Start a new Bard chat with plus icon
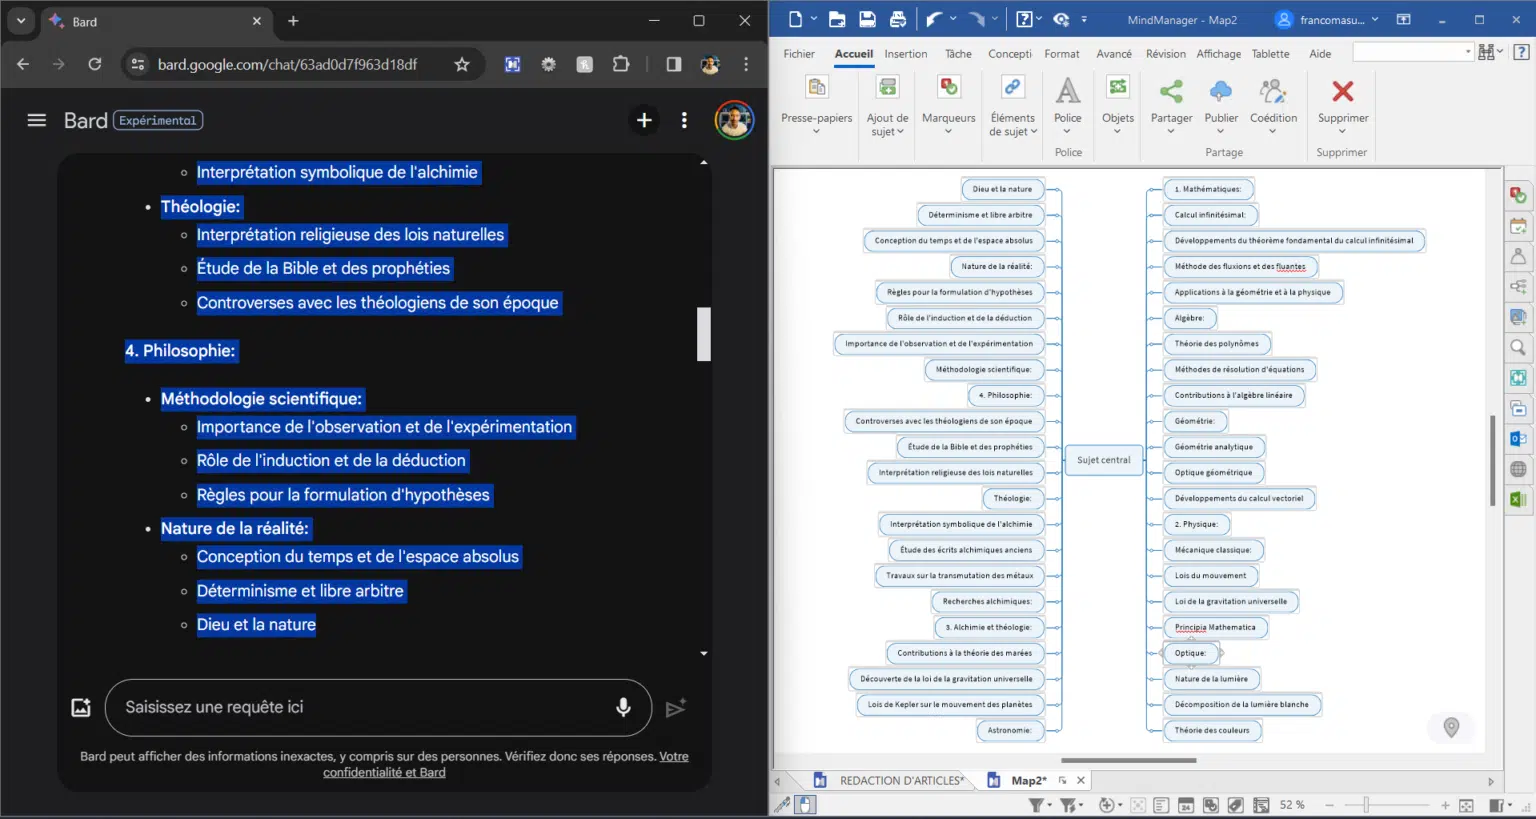 coord(644,120)
